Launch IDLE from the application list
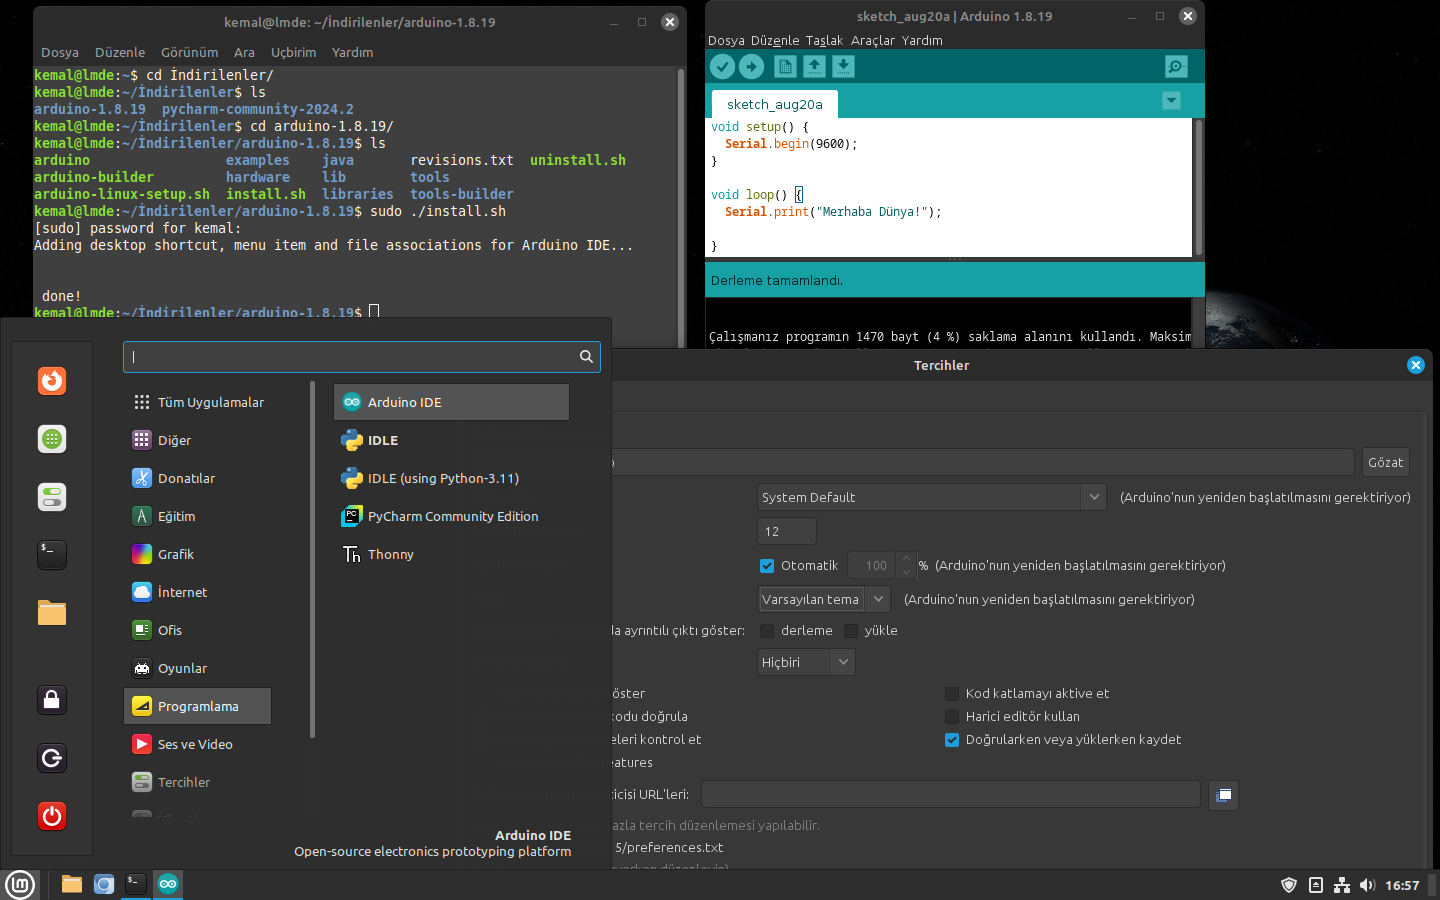The height and width of the screenshot is (900, 1440). pos(451,440)
